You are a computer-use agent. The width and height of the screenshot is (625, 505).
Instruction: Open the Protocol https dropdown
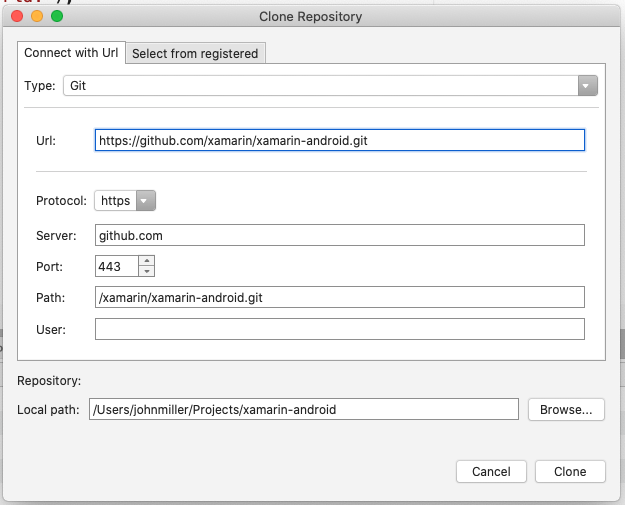pos(125,200)
